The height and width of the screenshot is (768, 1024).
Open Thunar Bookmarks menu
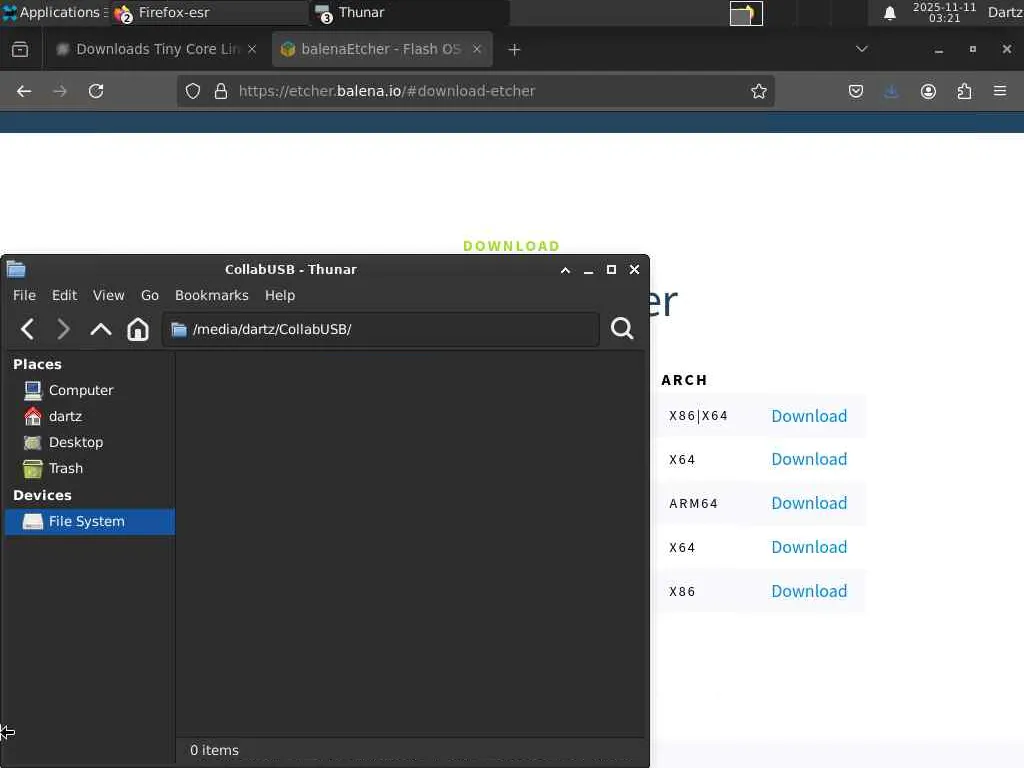(x=212, y=295)
